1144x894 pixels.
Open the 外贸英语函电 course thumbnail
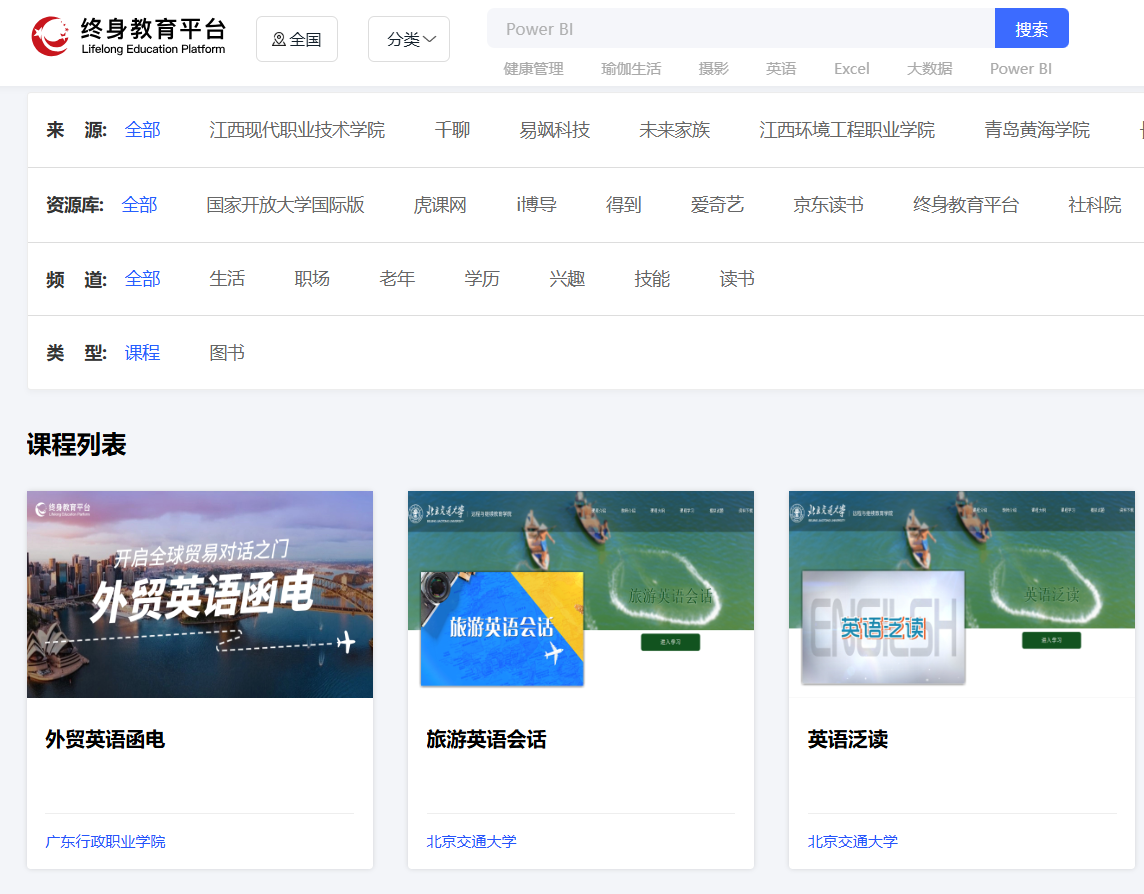200,594
